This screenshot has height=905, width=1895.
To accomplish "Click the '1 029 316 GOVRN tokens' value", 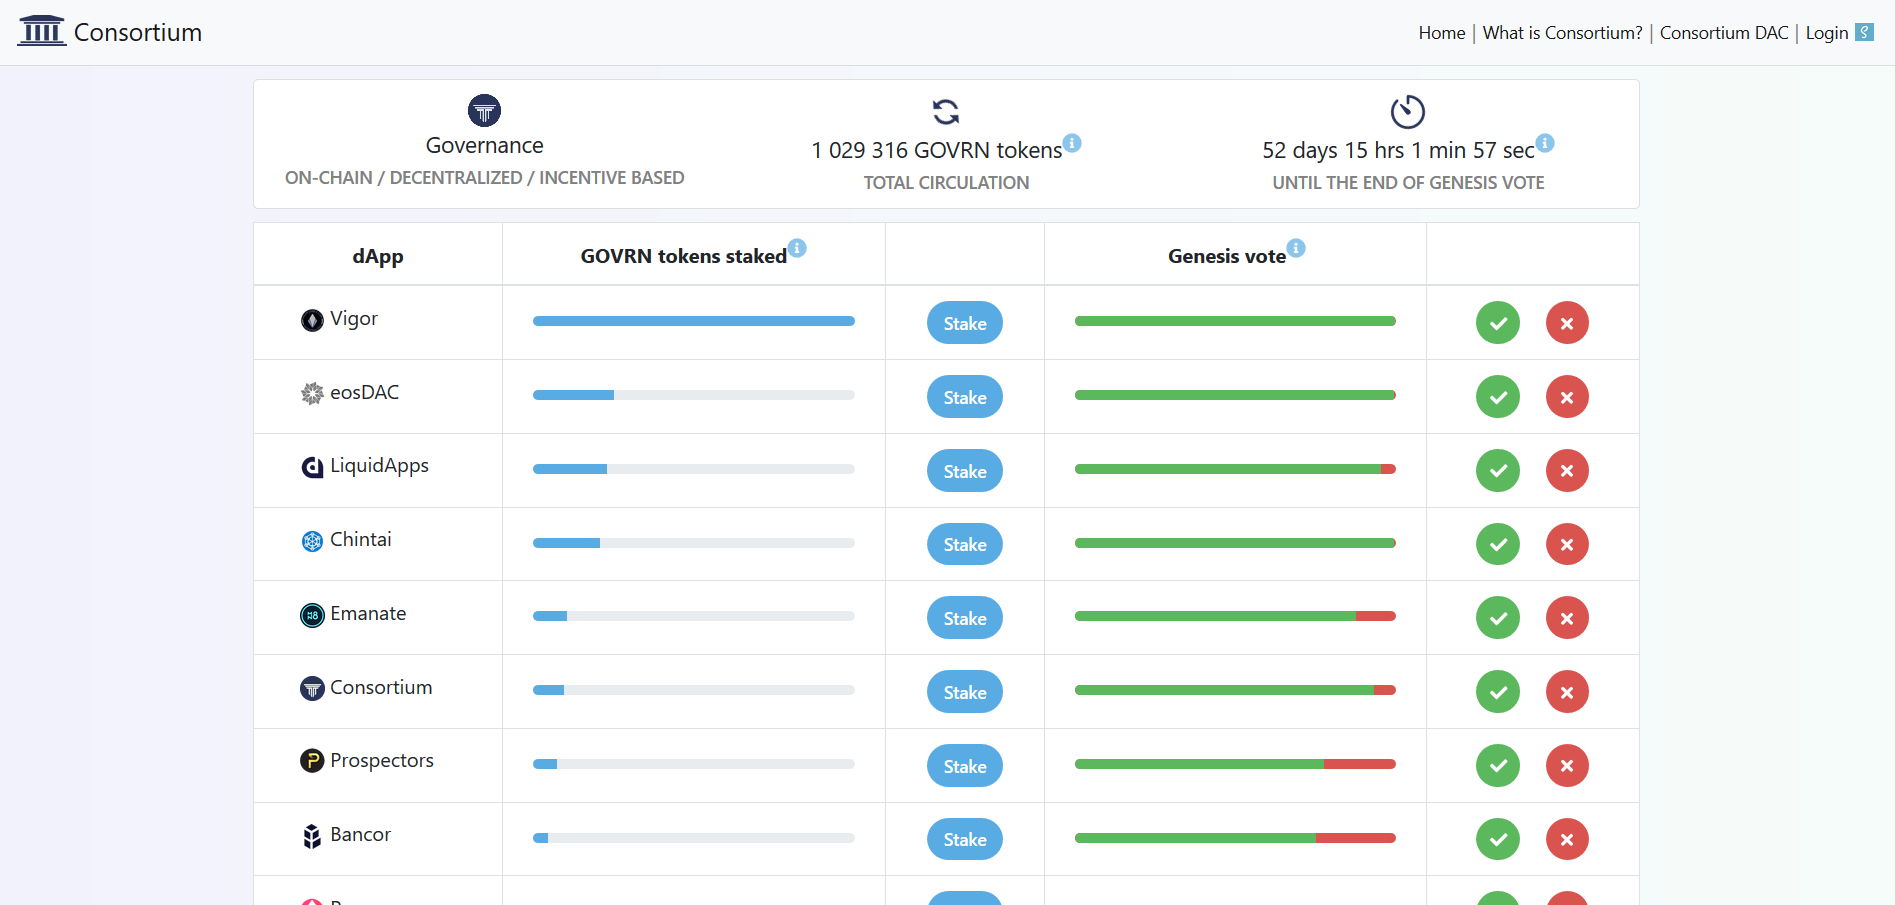I will pos(936,150).
